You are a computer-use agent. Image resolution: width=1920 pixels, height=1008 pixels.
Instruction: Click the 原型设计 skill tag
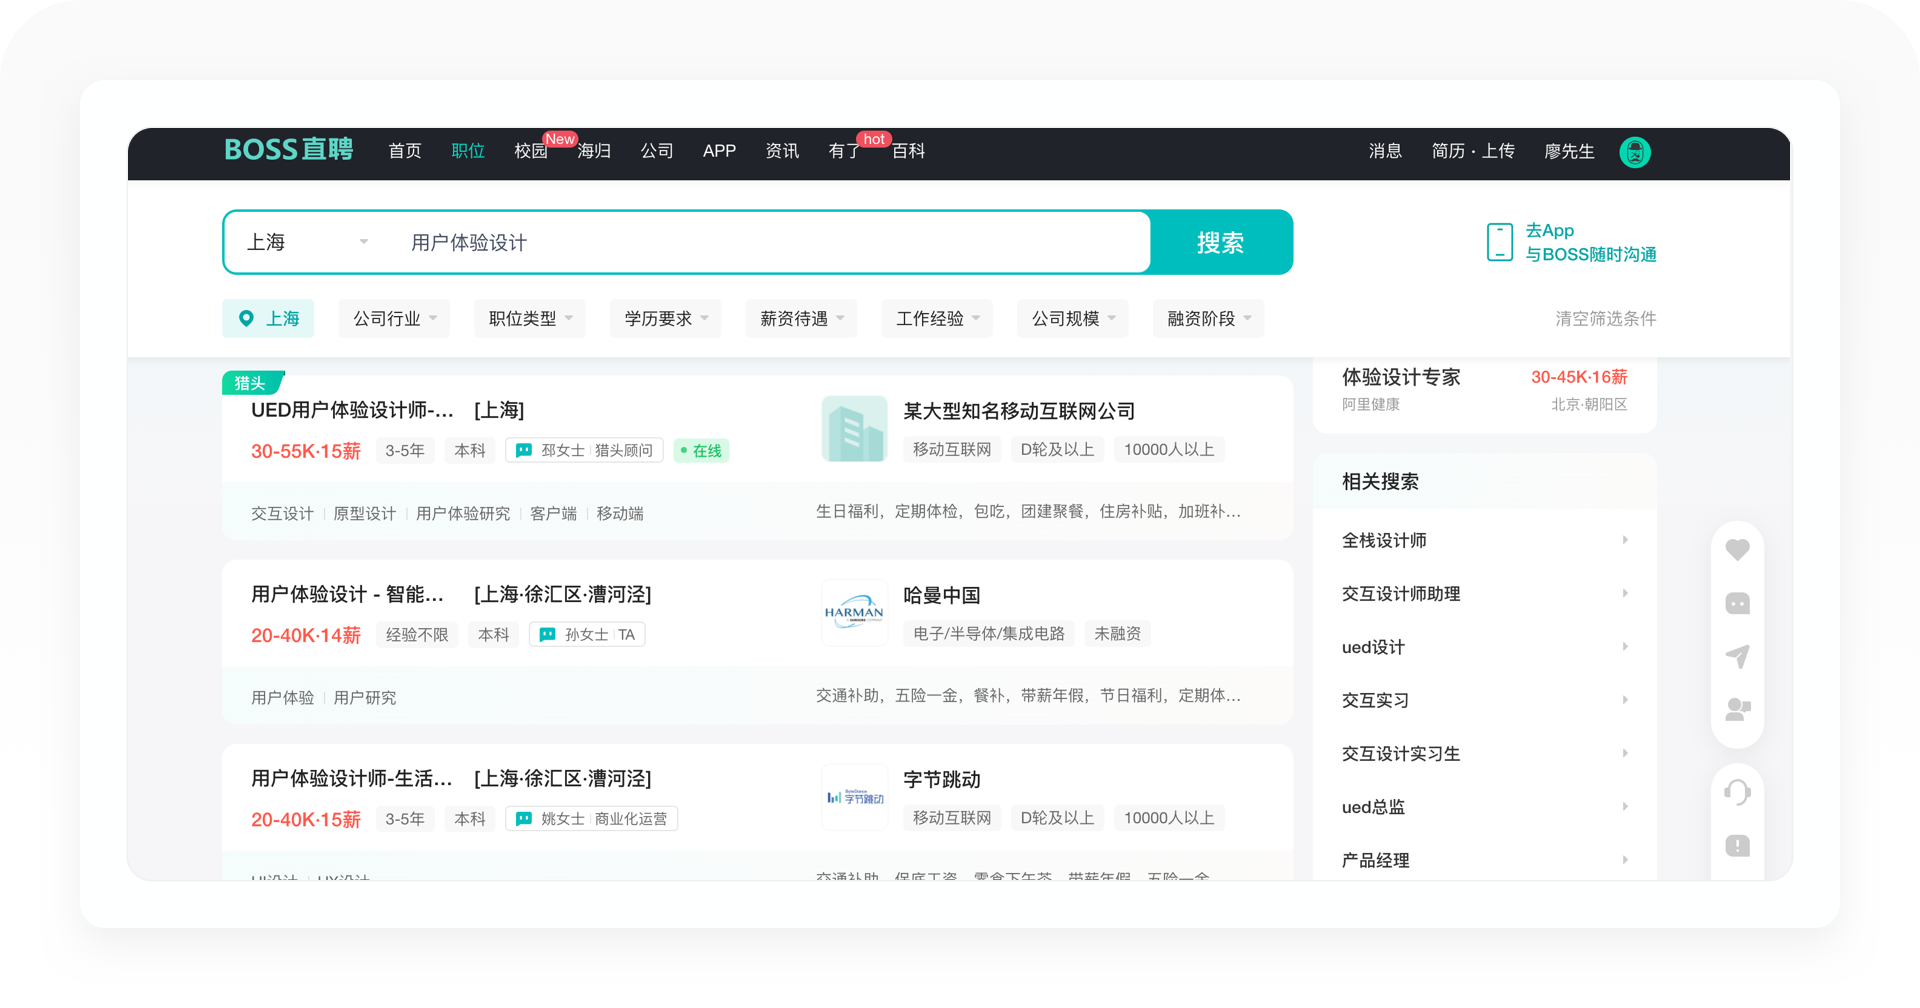point(364,513)
